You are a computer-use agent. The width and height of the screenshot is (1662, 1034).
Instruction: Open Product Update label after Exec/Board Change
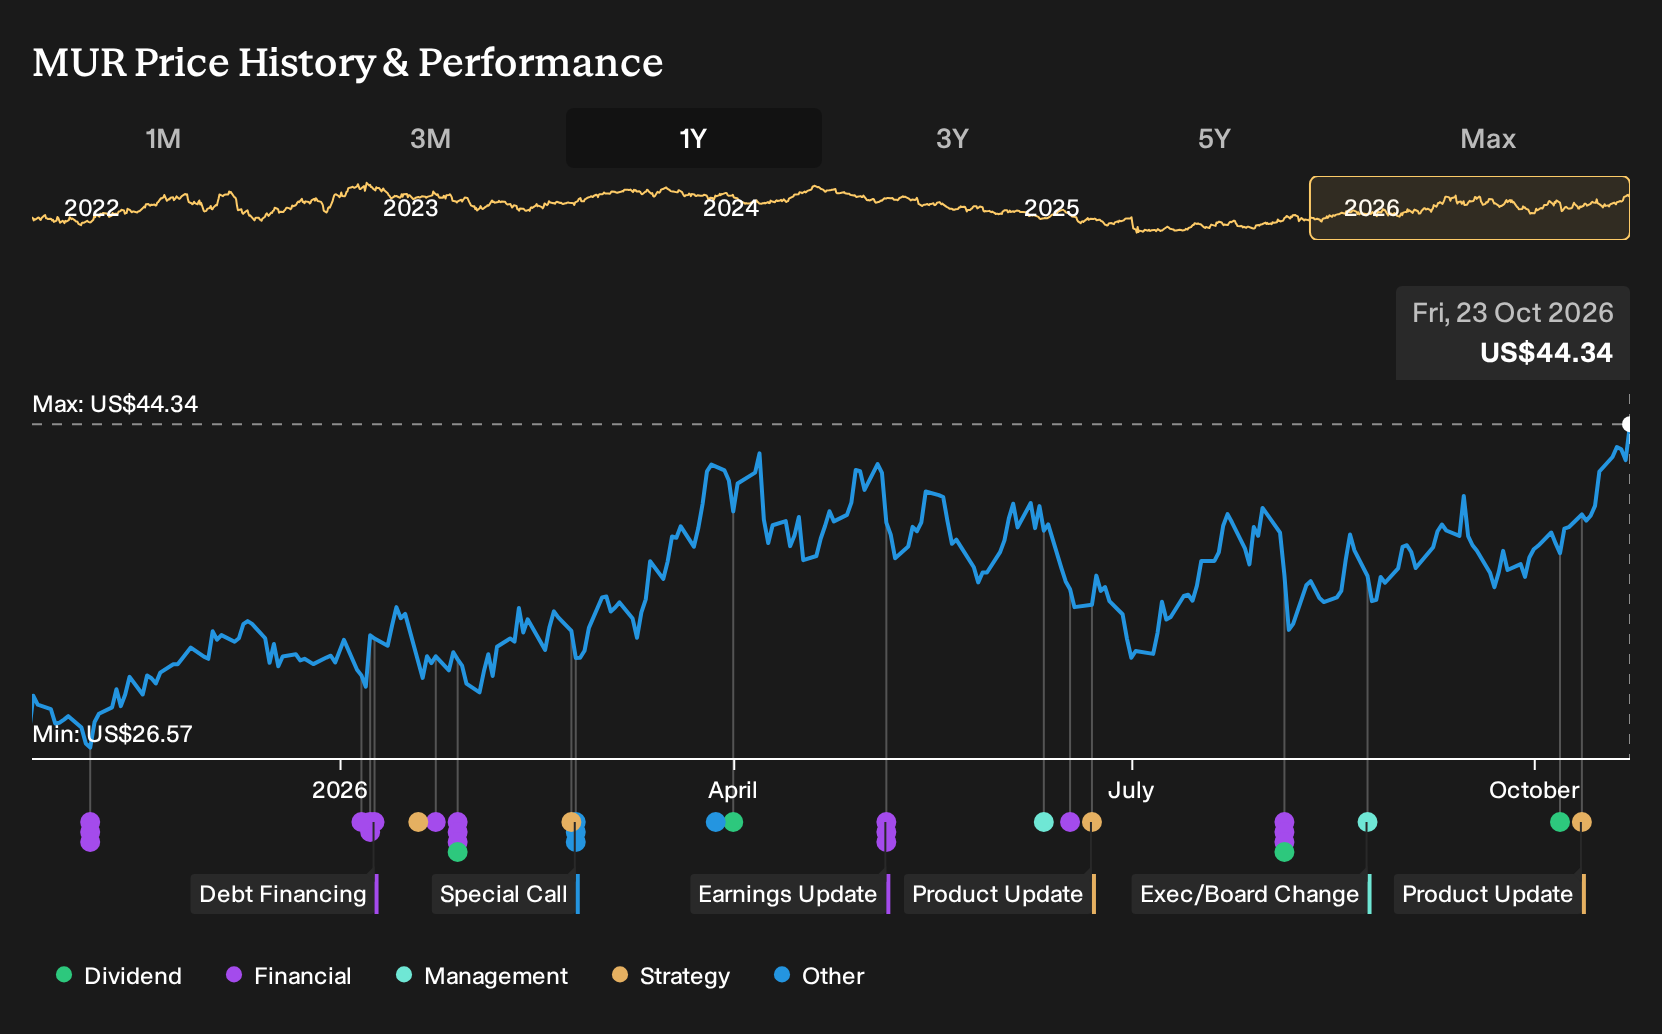click(1489, 894)
